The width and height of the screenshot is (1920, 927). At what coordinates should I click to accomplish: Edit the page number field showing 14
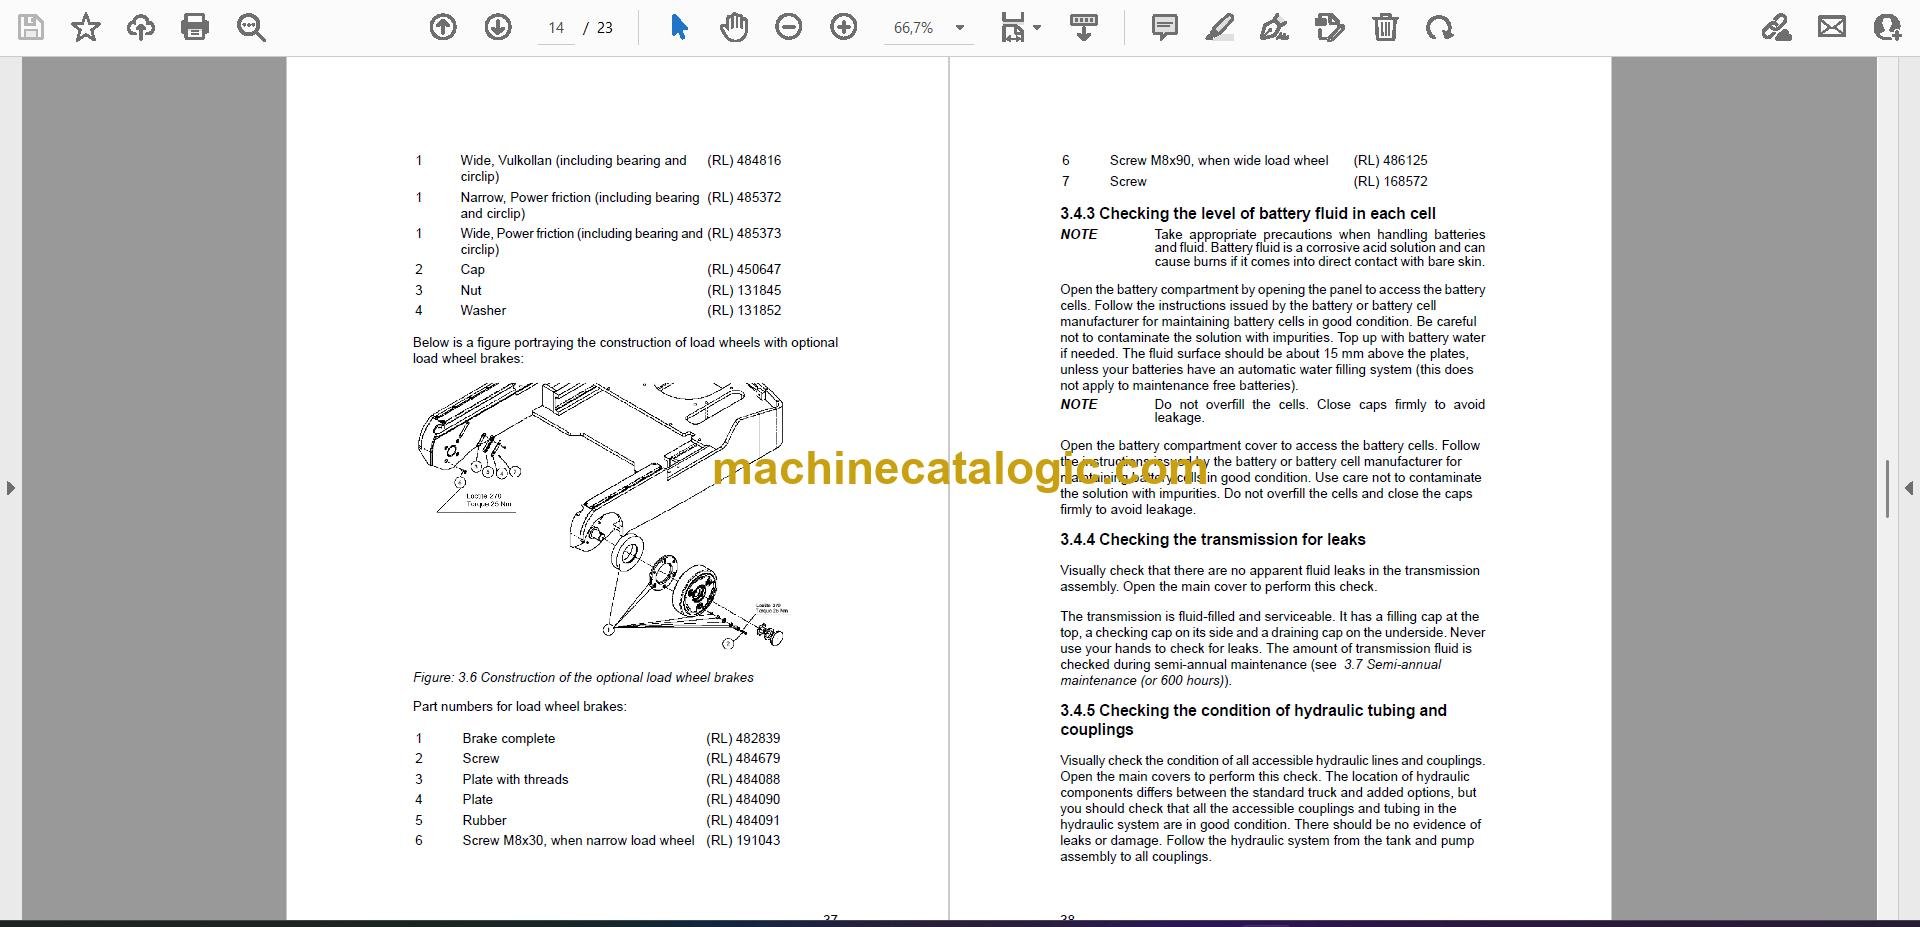(556, 28)
